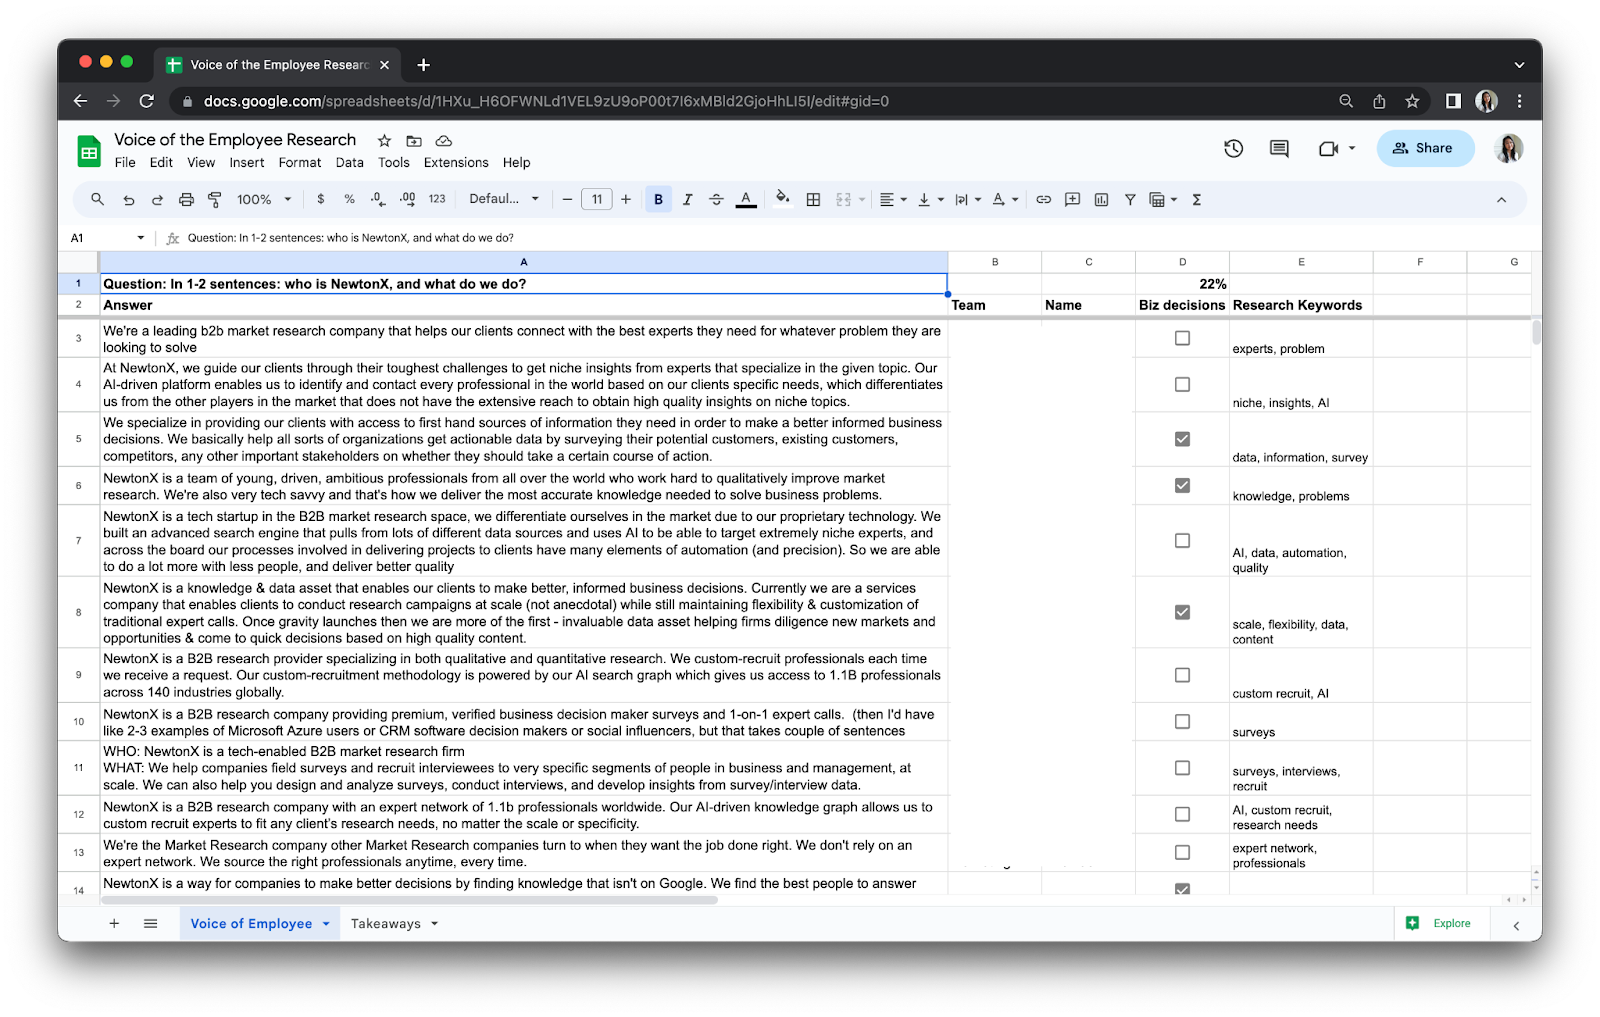Screen dimensions: 1600x1017
Task: Open the Google Sheets home icon
Action: point(89,151)
